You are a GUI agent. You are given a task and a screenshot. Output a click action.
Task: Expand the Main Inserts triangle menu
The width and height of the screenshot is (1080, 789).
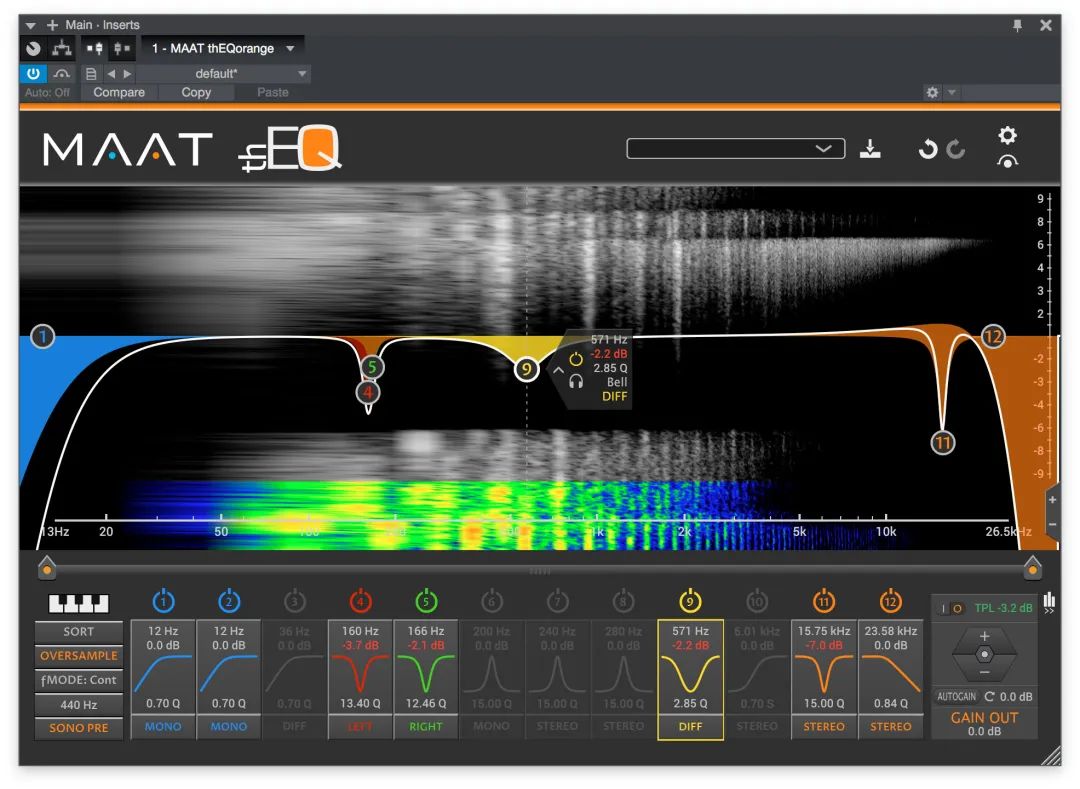[31, 25]
